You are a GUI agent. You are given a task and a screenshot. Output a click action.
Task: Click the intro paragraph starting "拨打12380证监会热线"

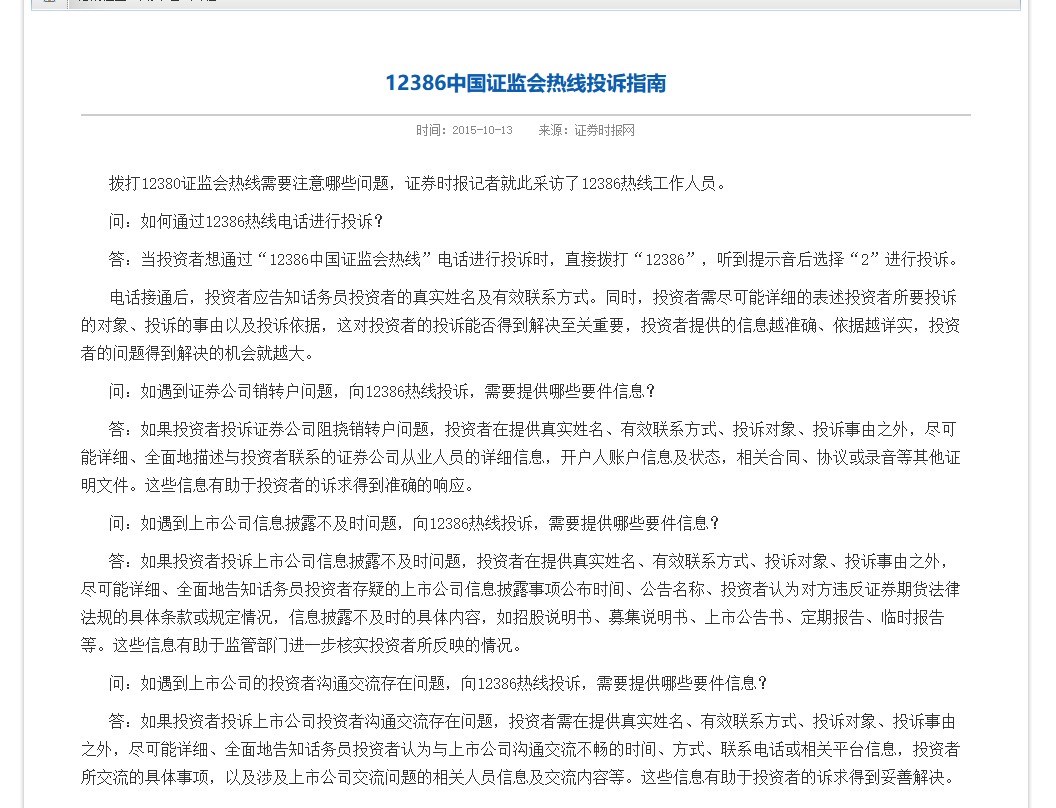[418, 183]
